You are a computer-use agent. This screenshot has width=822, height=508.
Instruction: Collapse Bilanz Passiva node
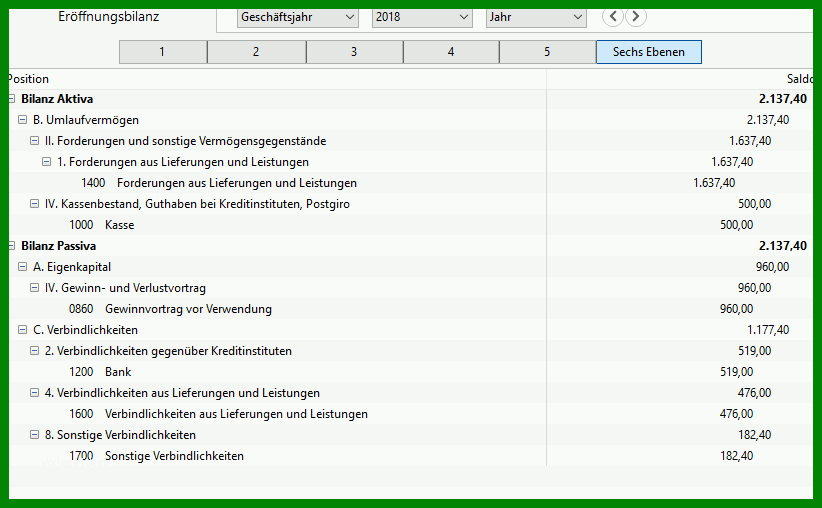(x=12, y=245)
